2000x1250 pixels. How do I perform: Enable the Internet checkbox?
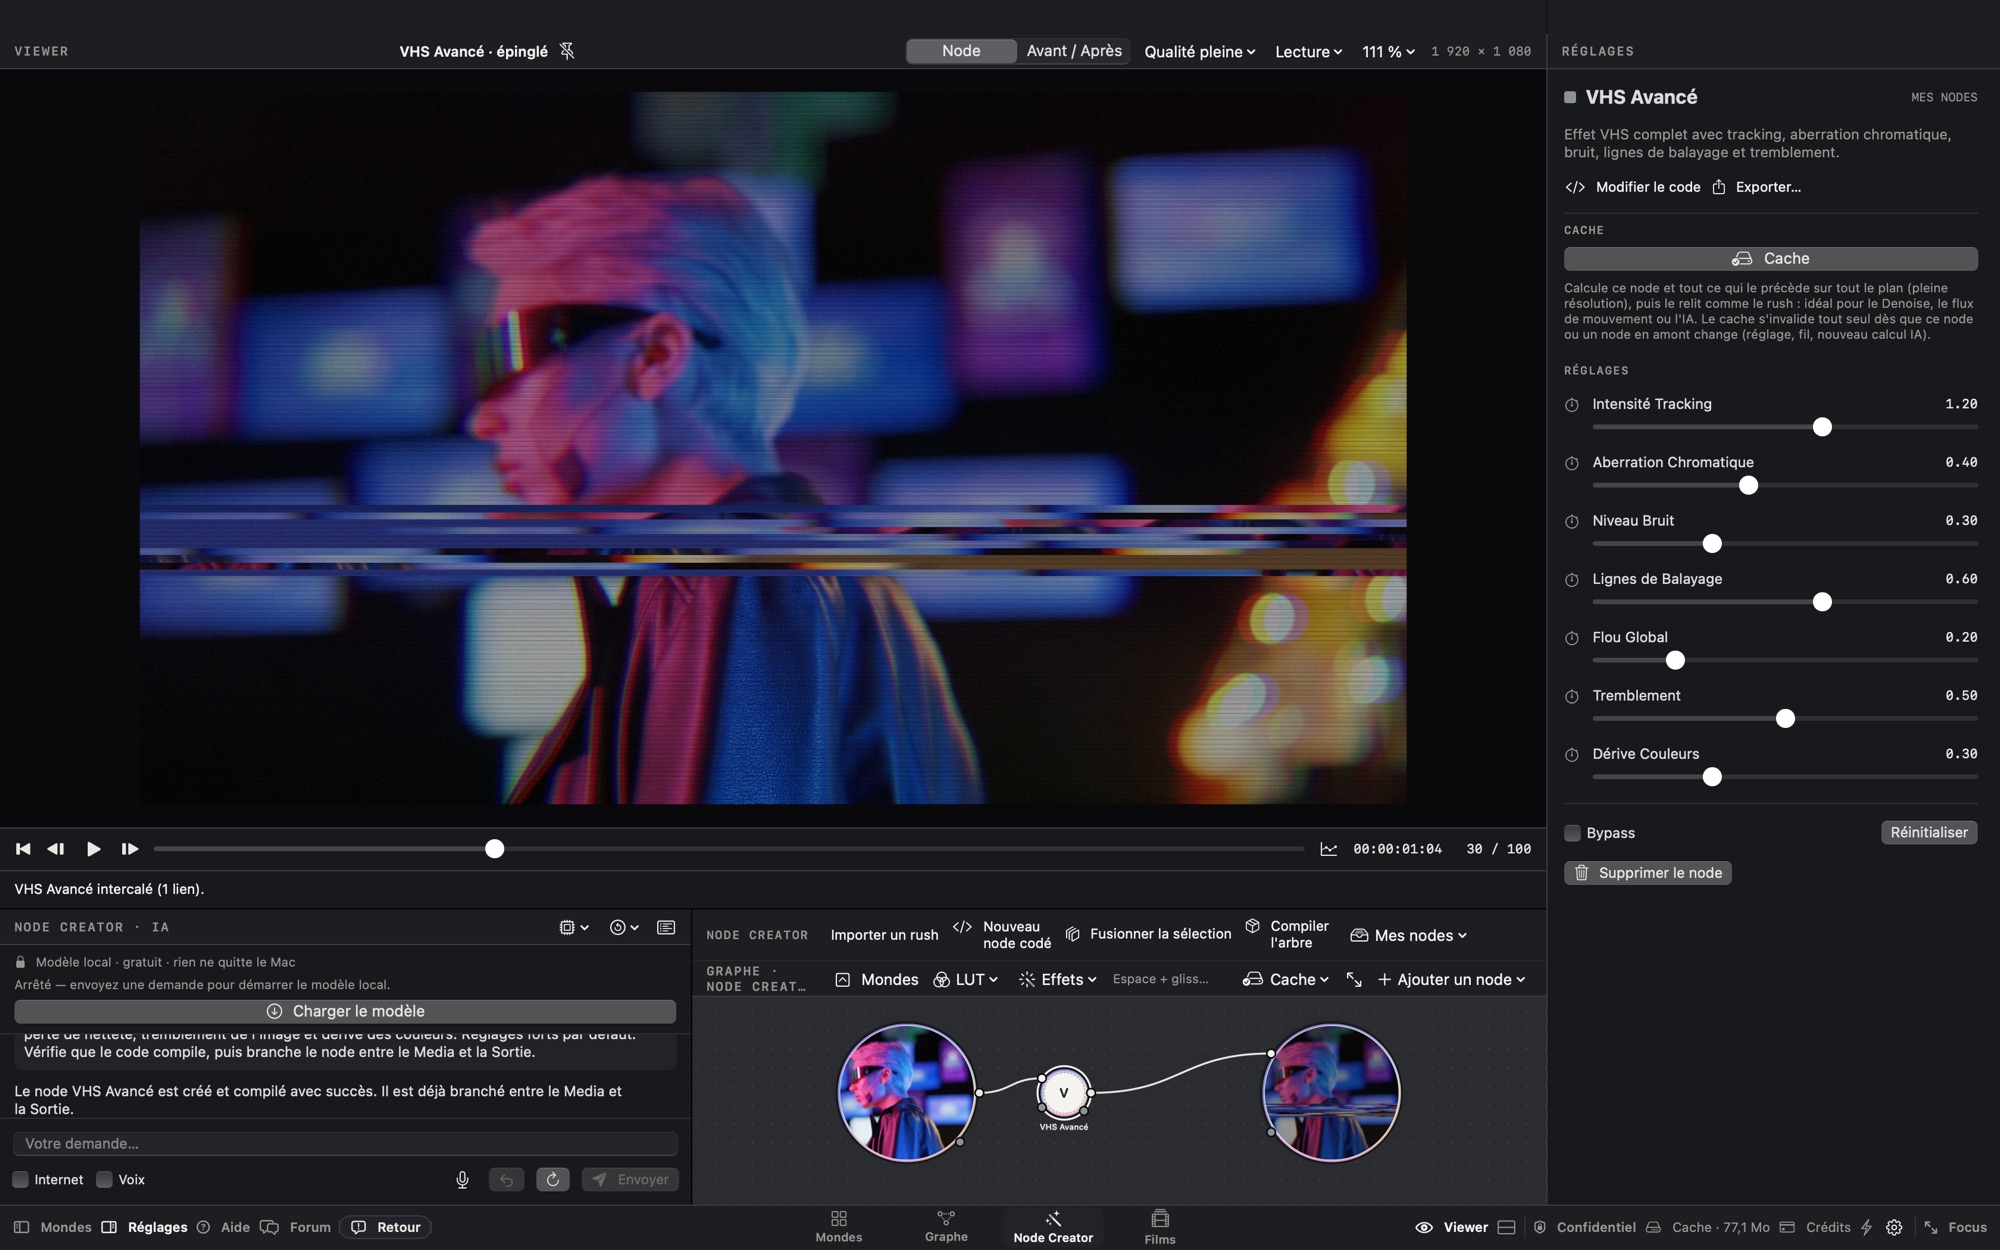tap(20, 1180)
